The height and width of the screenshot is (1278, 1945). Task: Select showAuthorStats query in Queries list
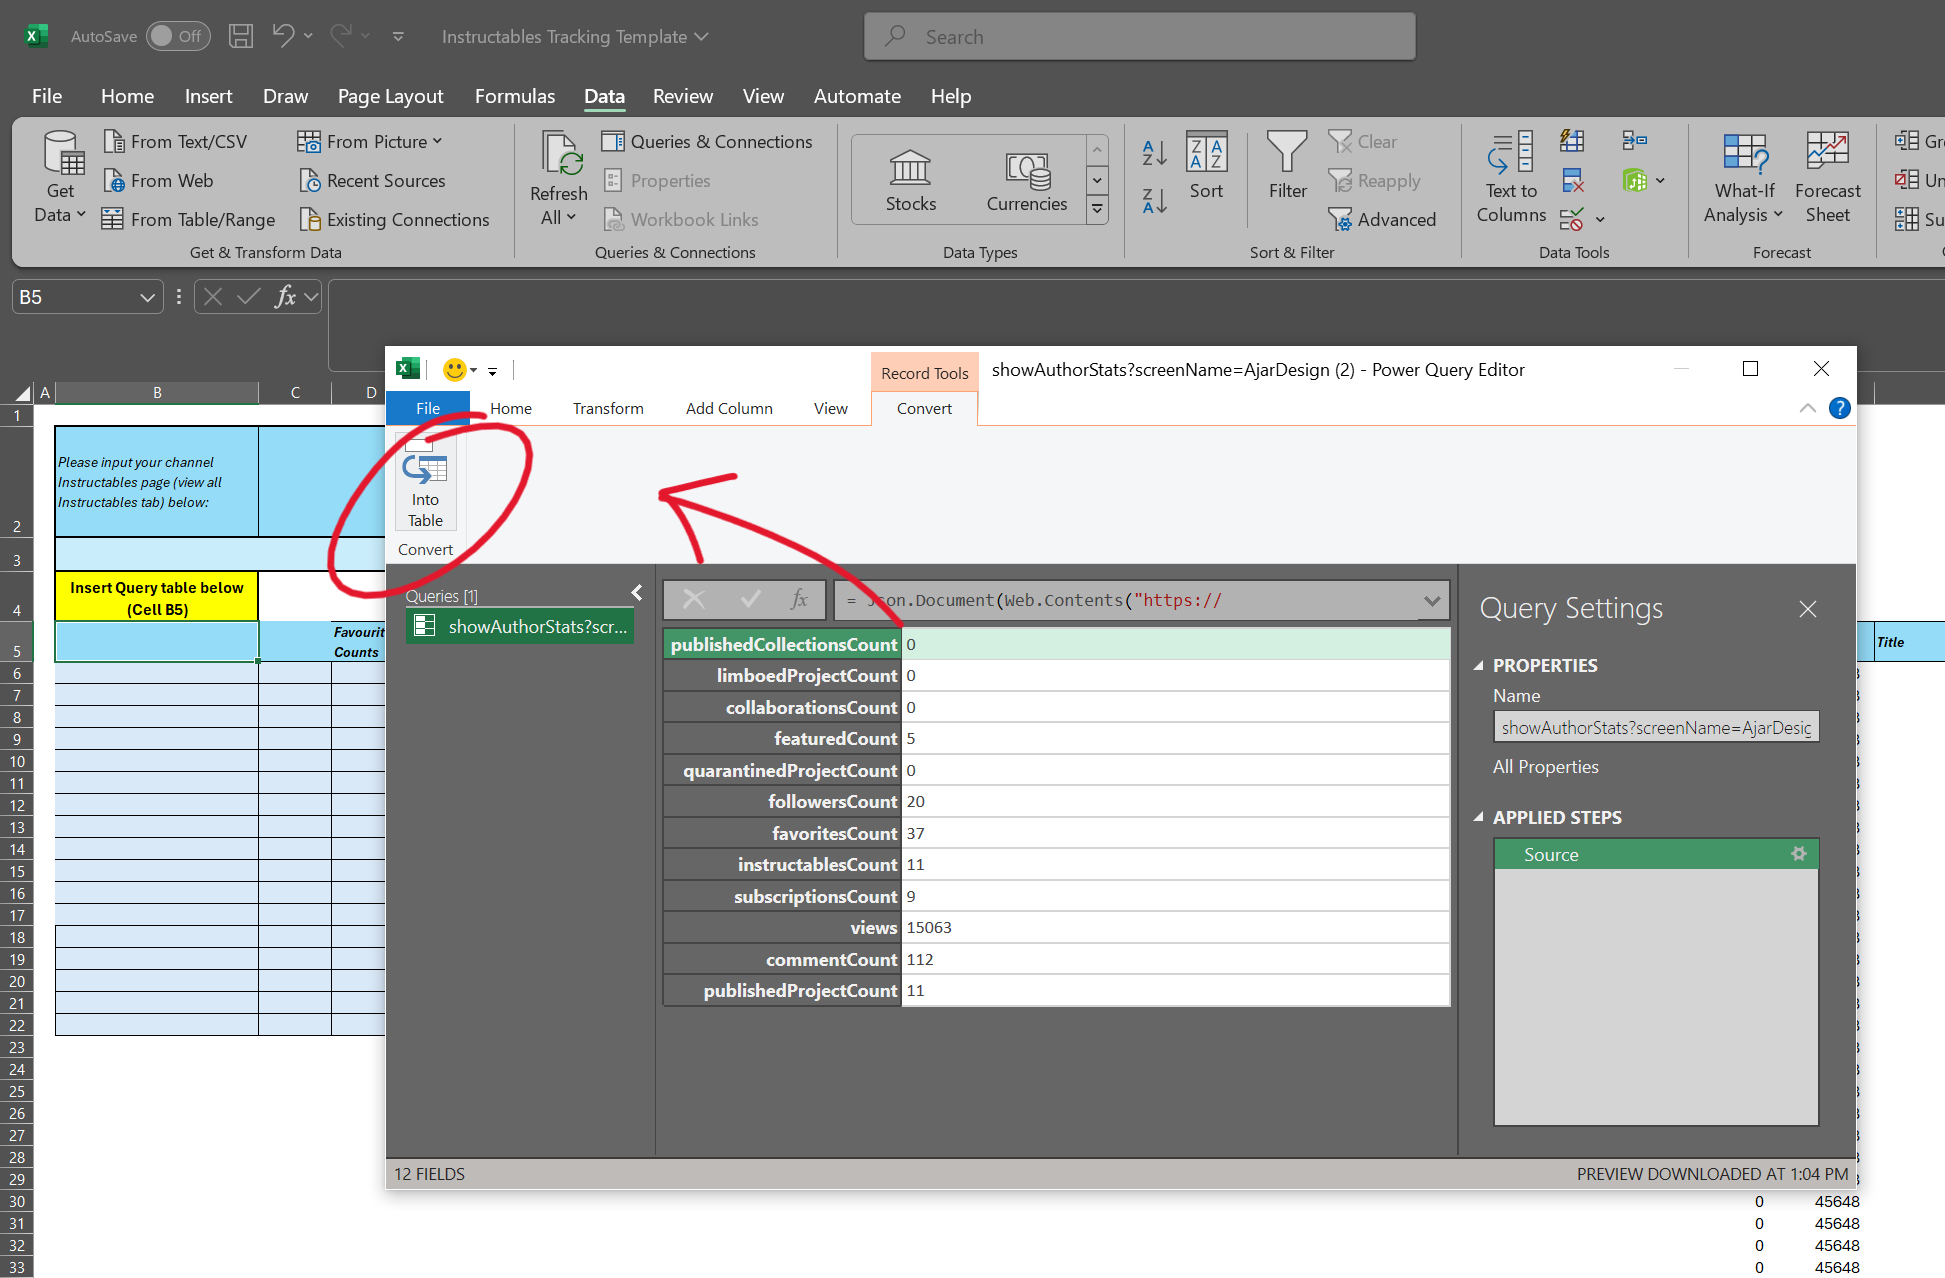(520, 626)
